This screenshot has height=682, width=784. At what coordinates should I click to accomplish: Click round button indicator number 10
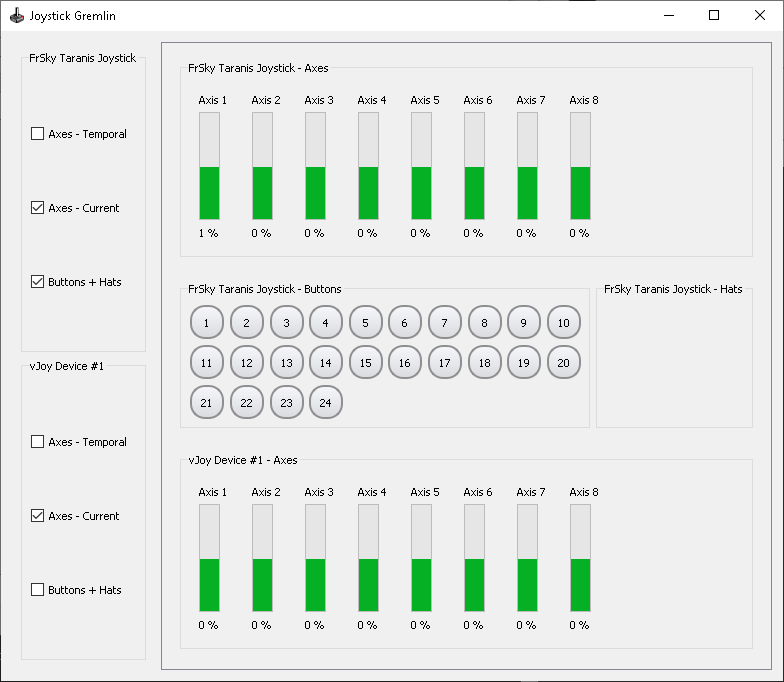(564, 322)
